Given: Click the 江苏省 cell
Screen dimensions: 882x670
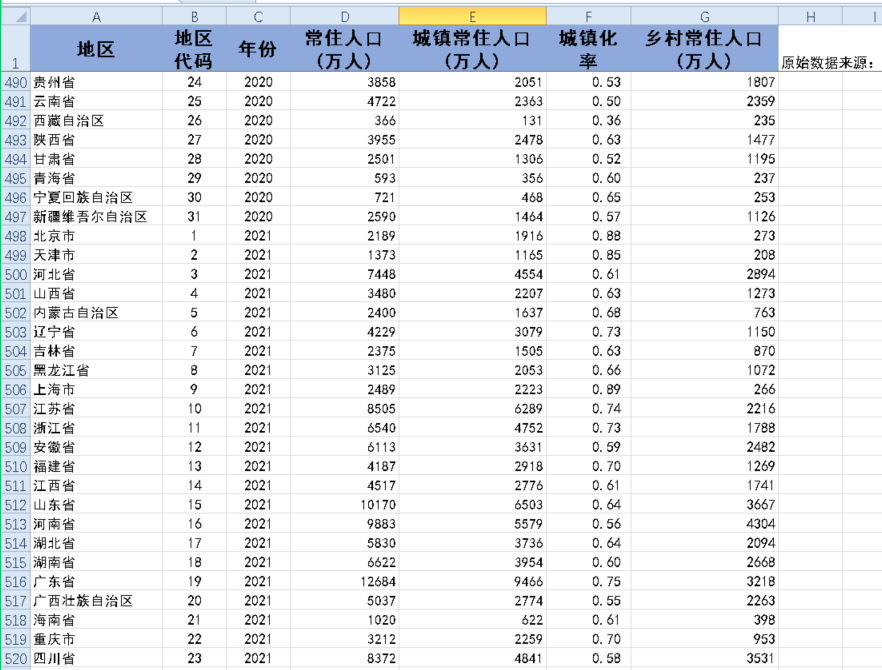Looking at the screenshot, I should pyautogui.click(x=96, y=408).
